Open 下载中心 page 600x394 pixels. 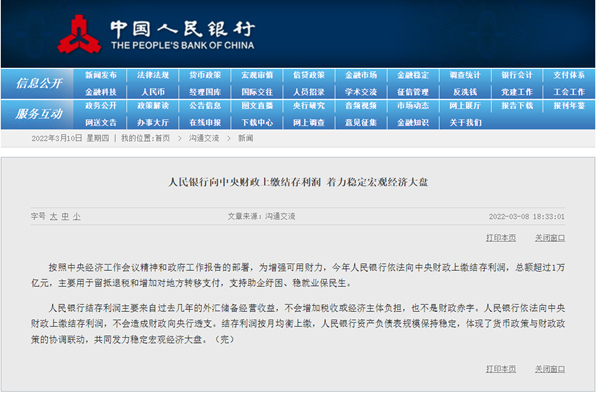coord(257,123)
